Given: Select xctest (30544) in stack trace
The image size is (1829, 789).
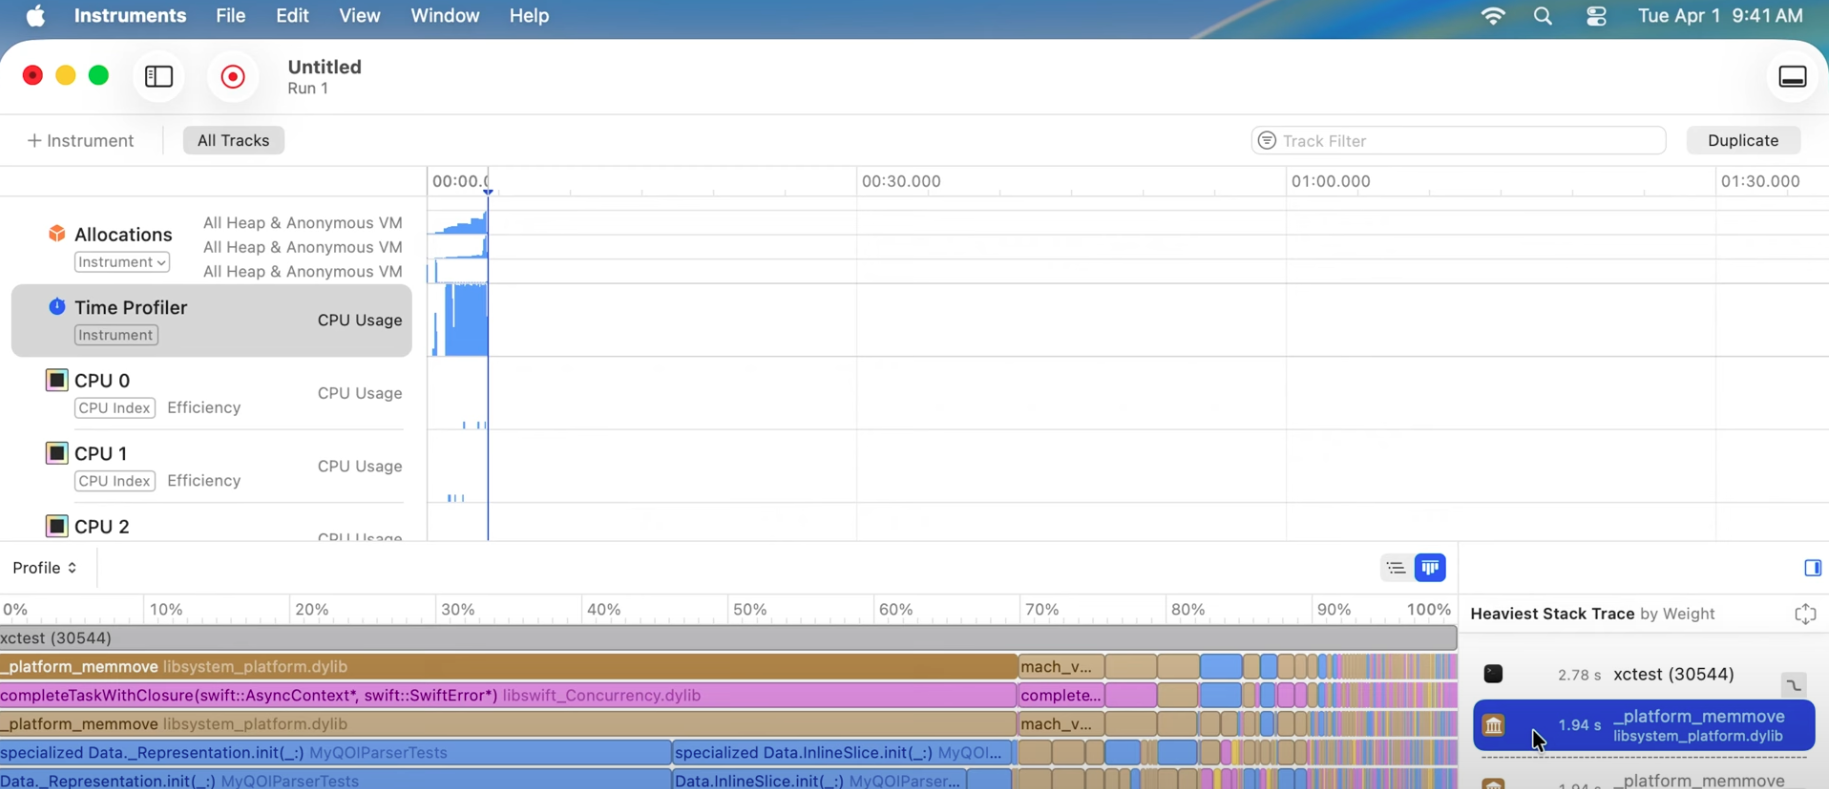Looking at the screenshot, I should 1644,674.
